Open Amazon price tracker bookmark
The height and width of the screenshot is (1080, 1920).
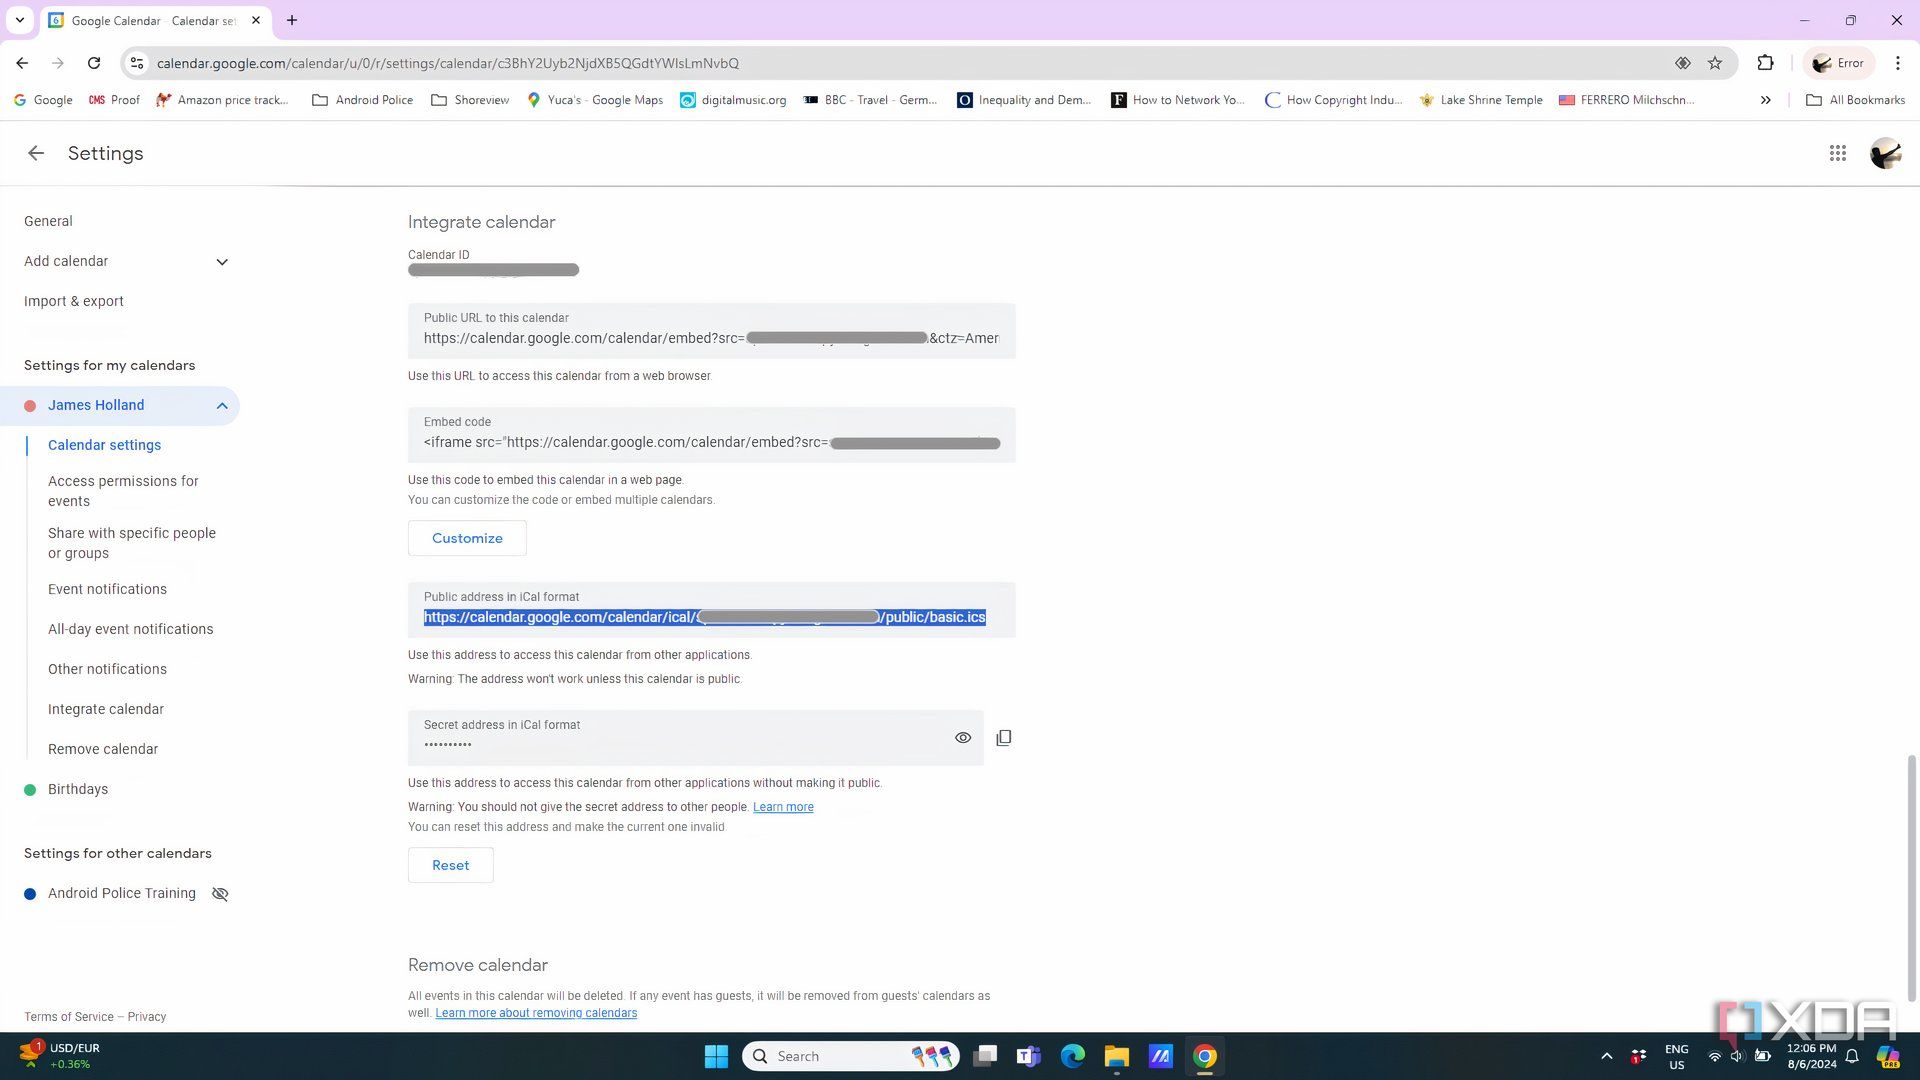(222, 100)
